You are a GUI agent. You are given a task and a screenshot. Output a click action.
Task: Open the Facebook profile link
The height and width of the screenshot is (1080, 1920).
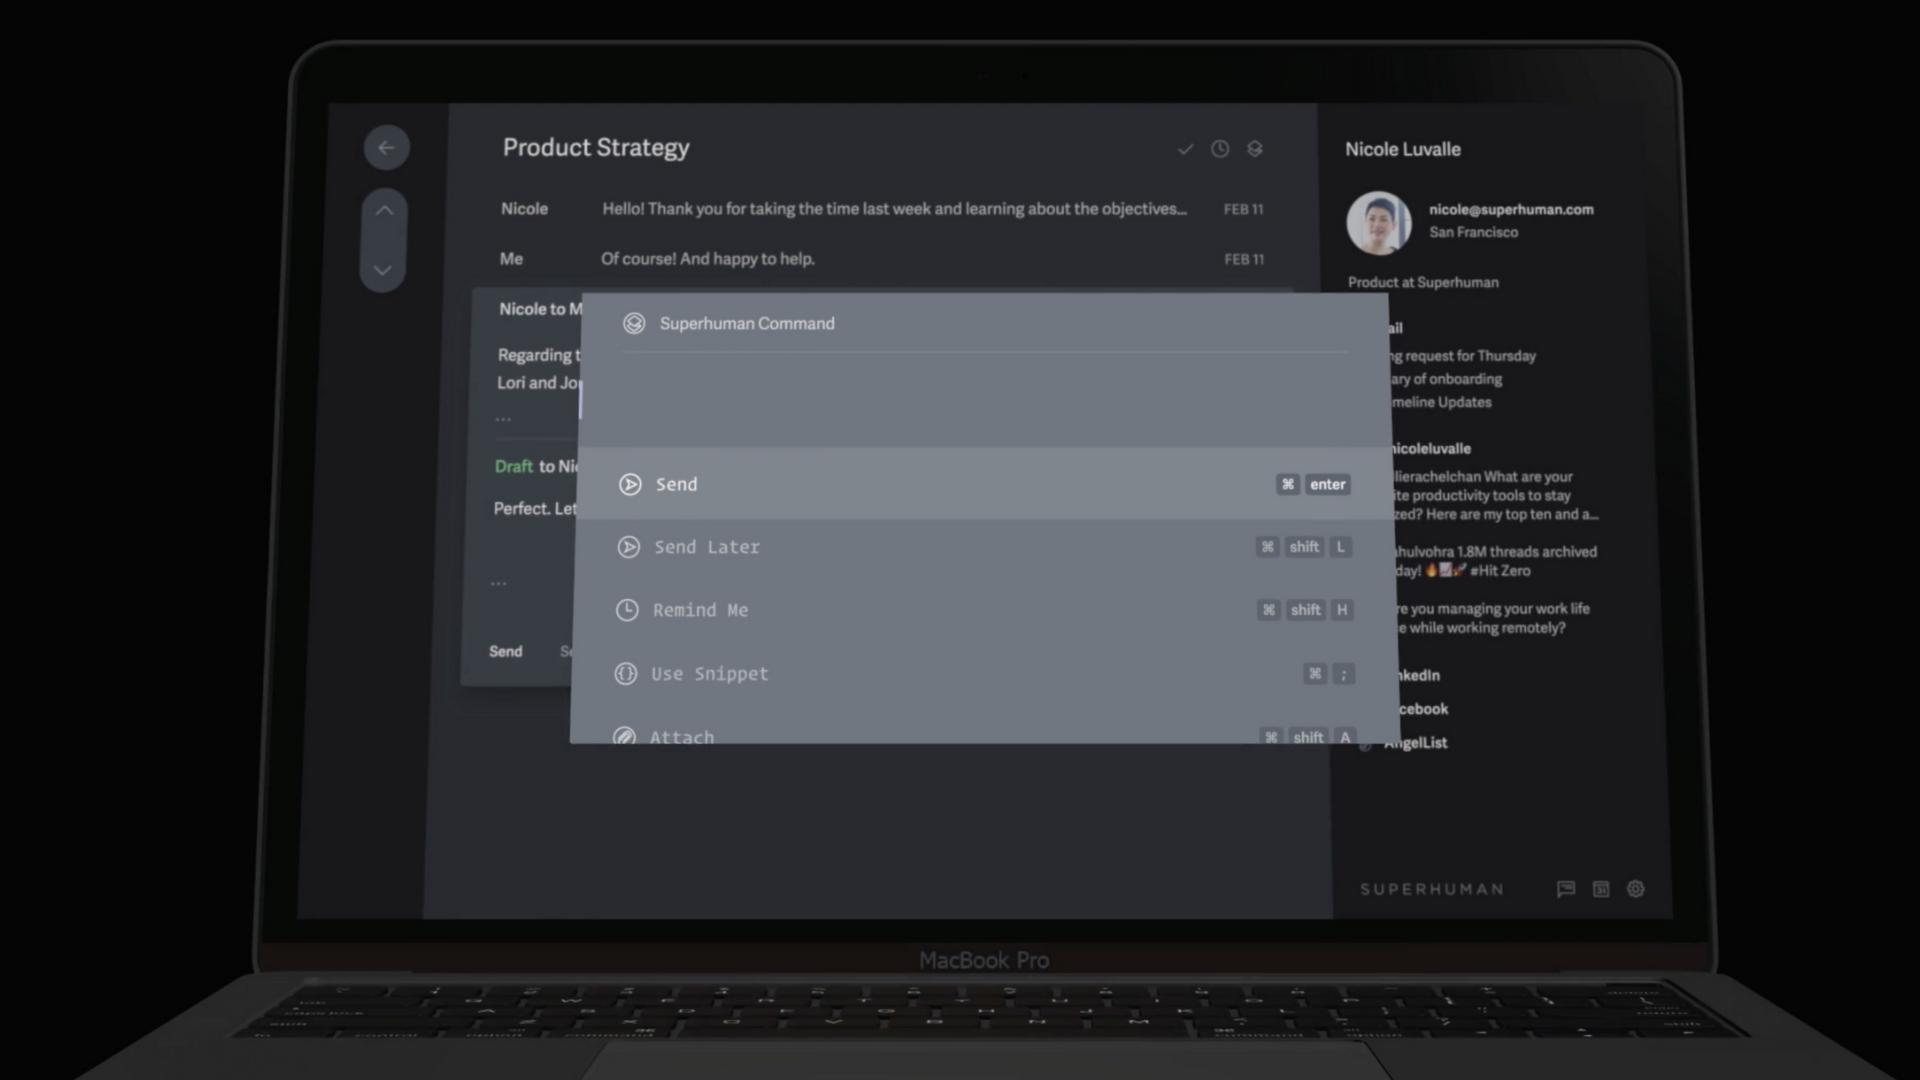click(1422, 709)
